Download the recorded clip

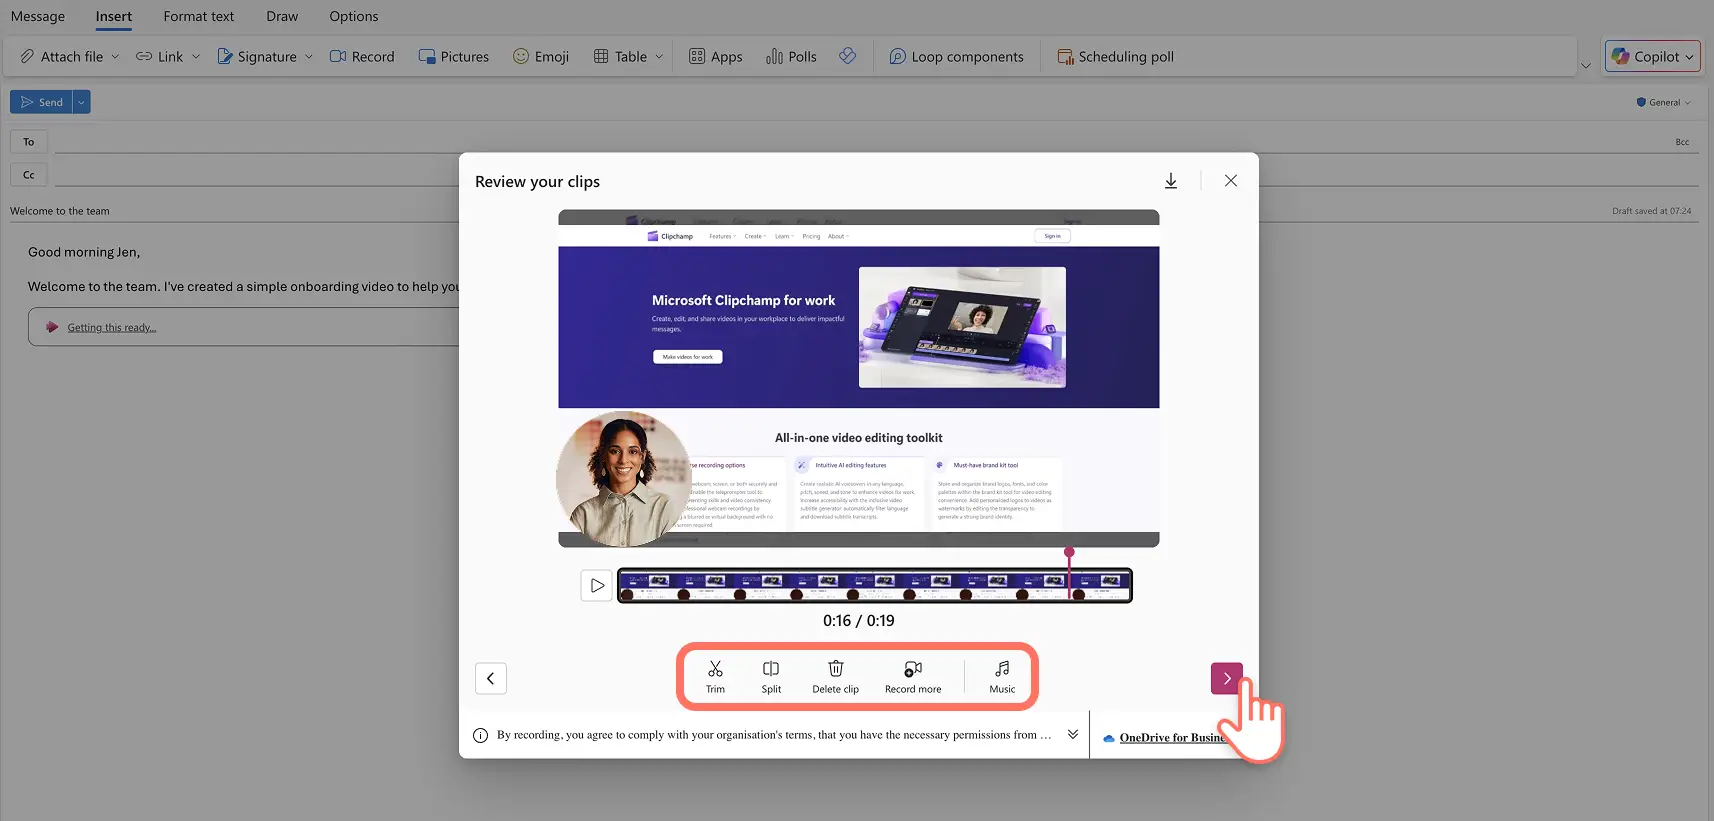(x=1171, y=181)
